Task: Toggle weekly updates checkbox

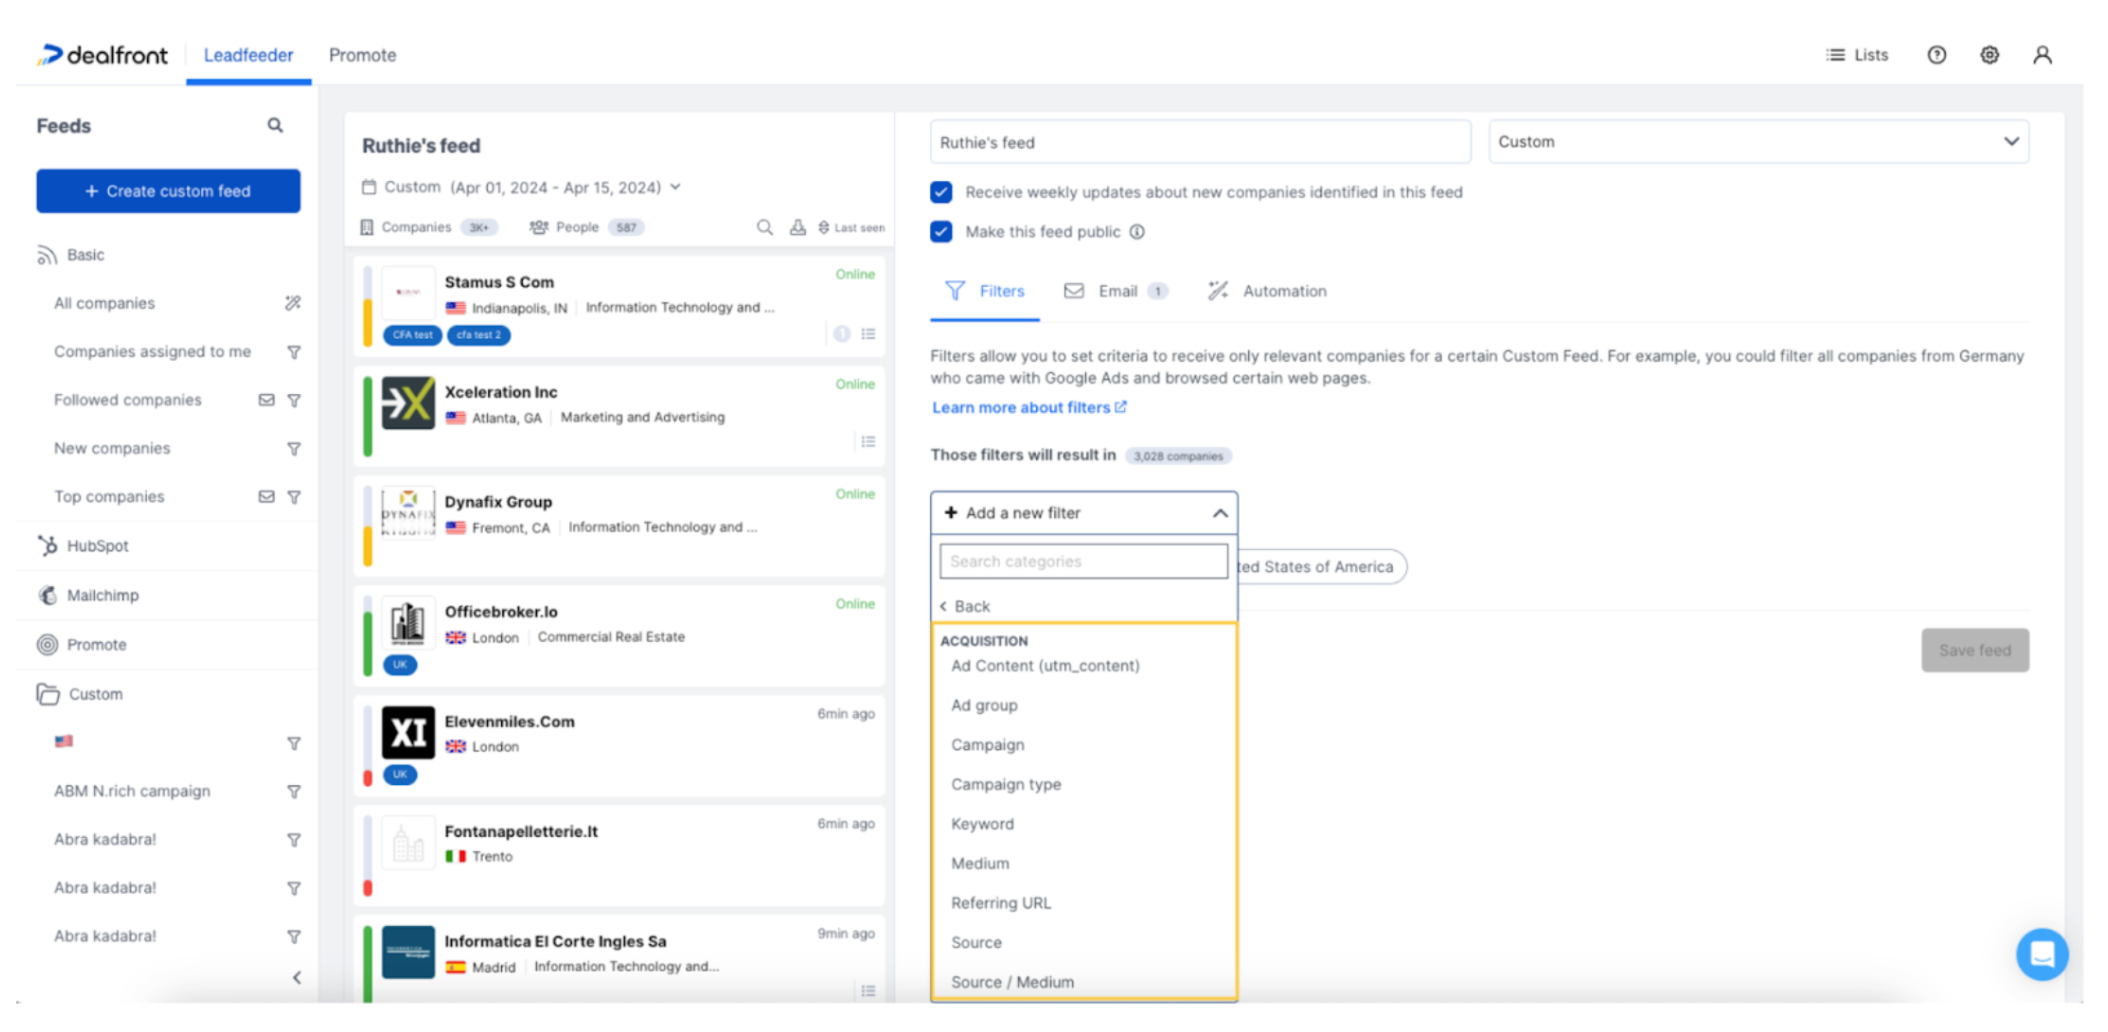Action: click(x=941, y=192)
